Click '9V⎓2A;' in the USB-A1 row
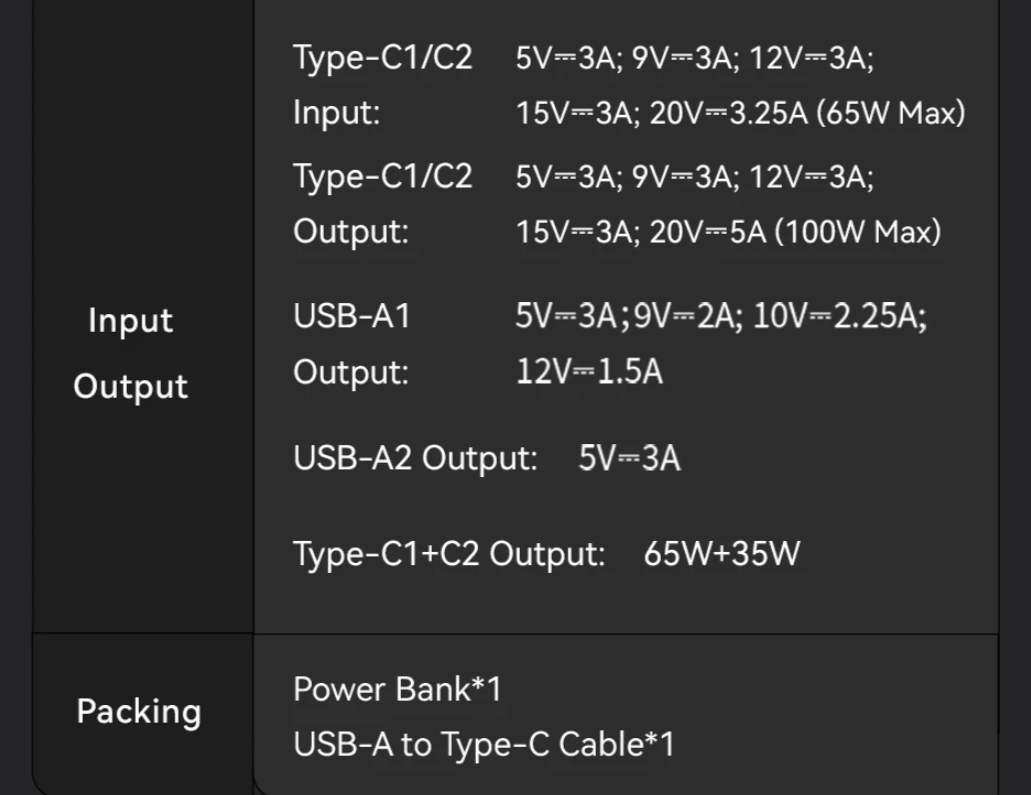 (x=688, y=316)
